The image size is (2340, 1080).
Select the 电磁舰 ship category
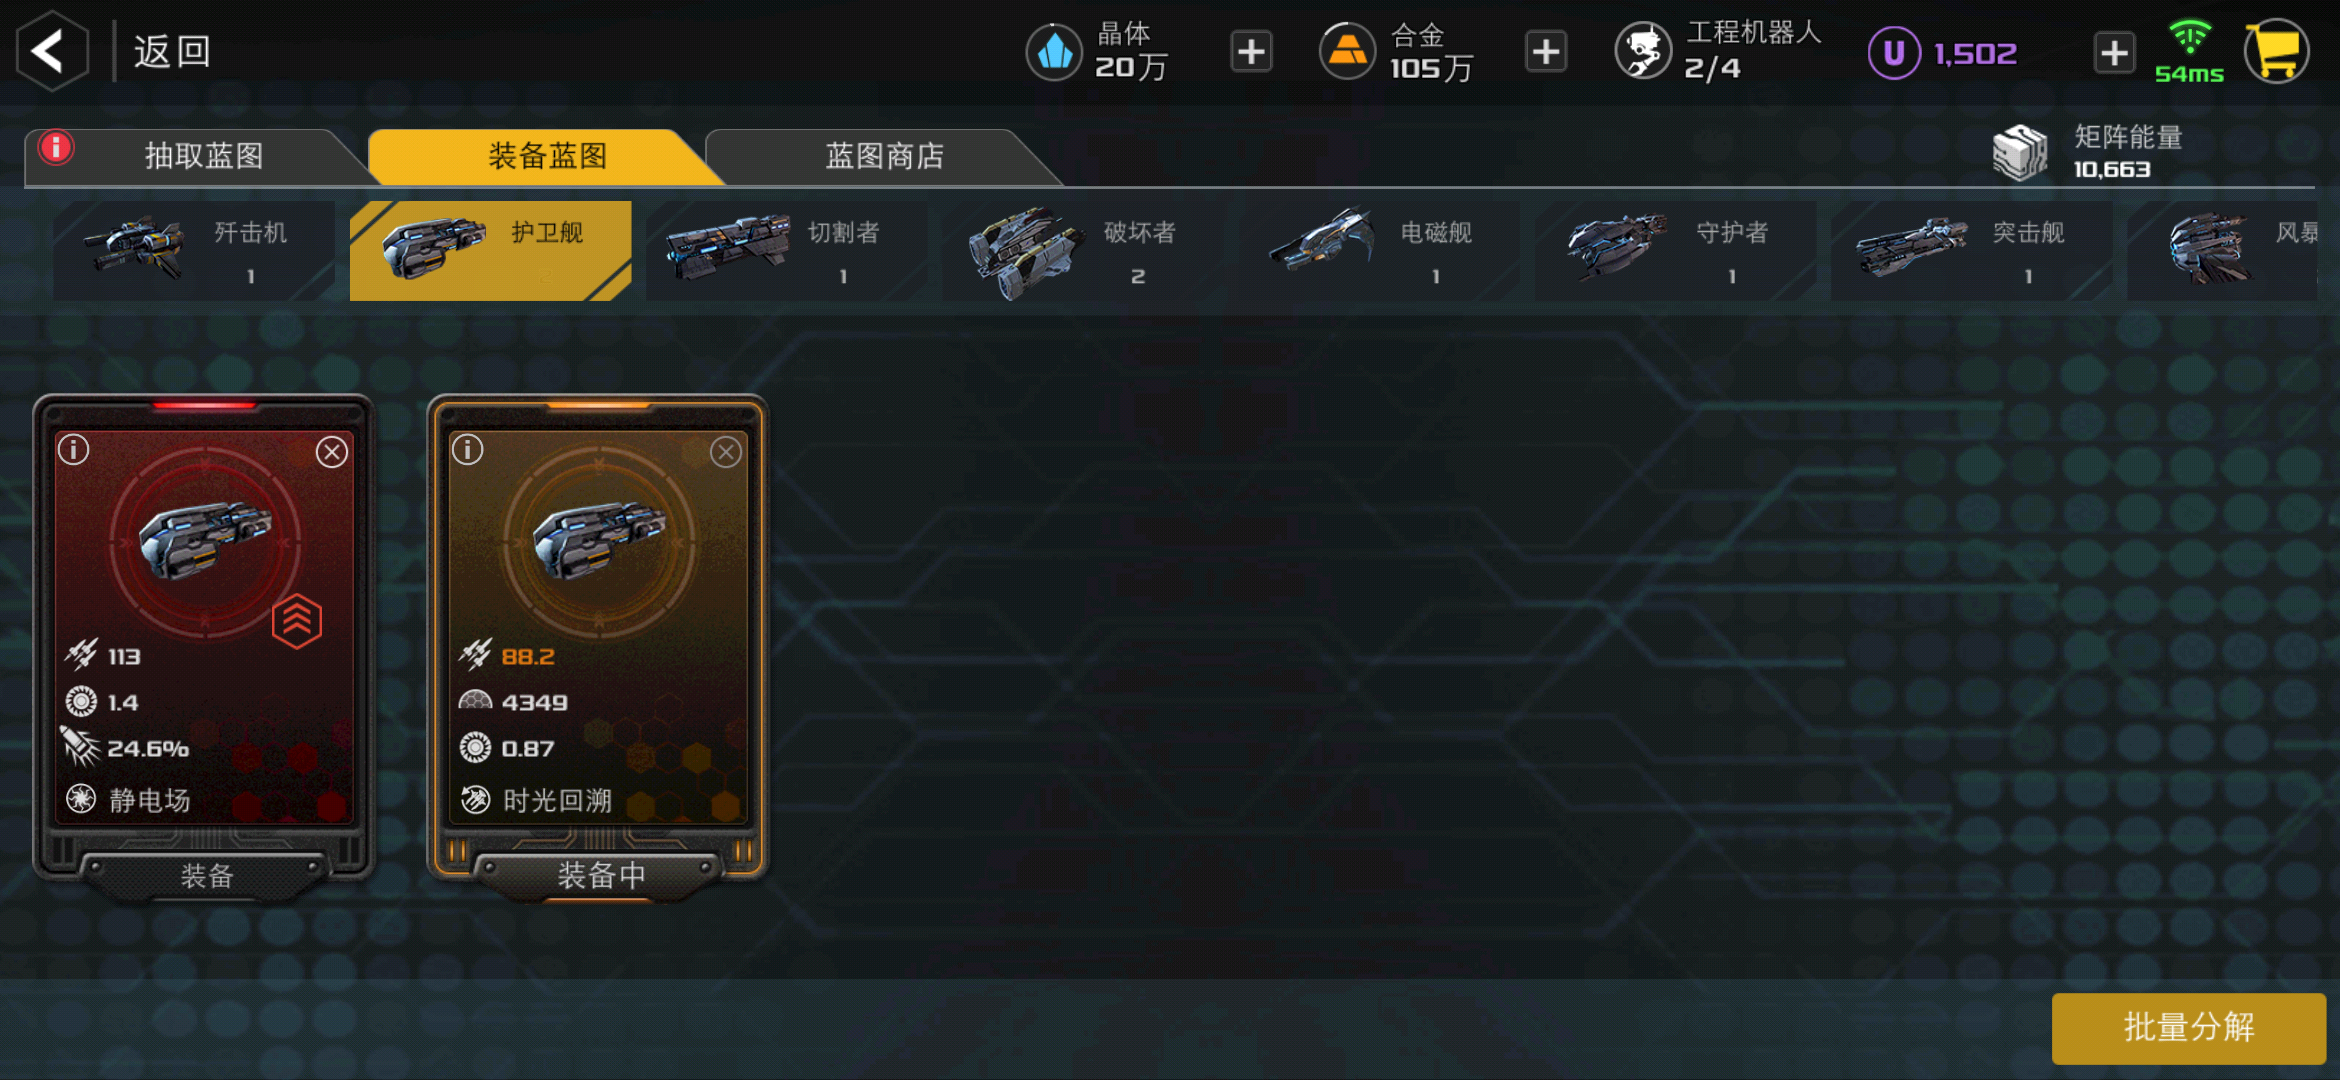1379,251
